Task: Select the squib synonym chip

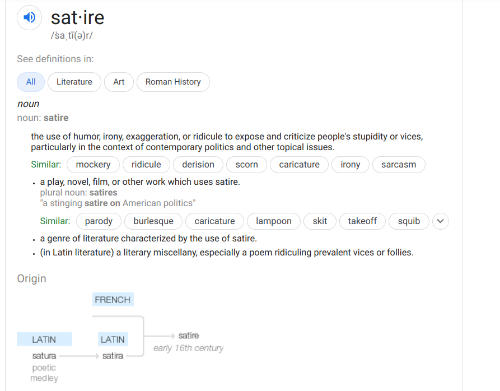Action: coord(409,221)
